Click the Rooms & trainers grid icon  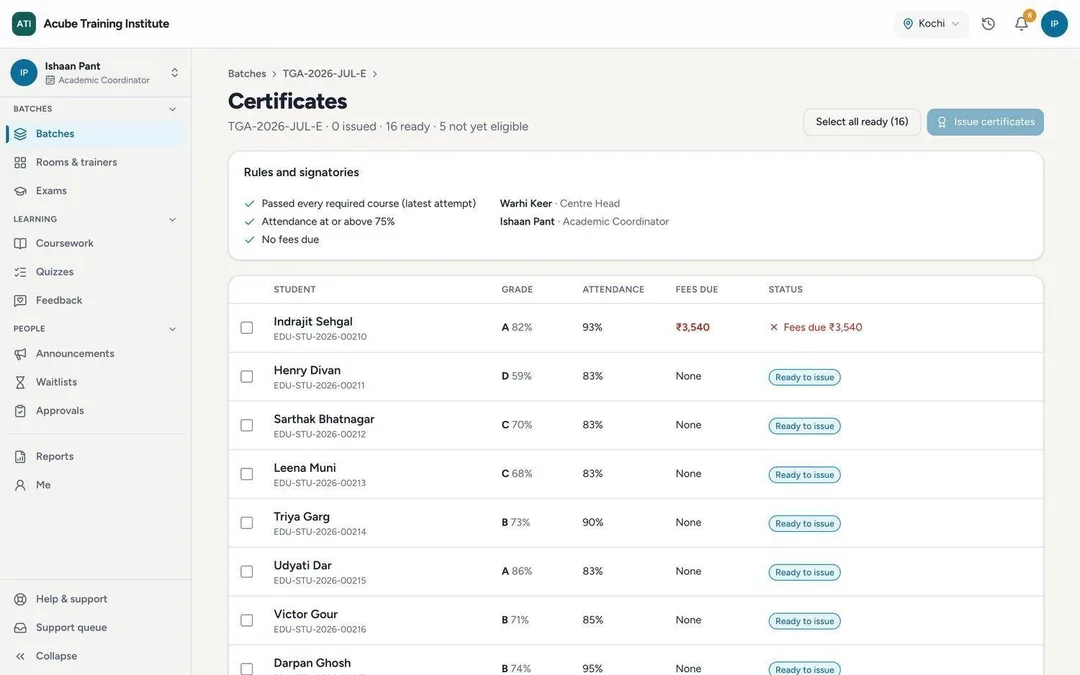[20, 163]
